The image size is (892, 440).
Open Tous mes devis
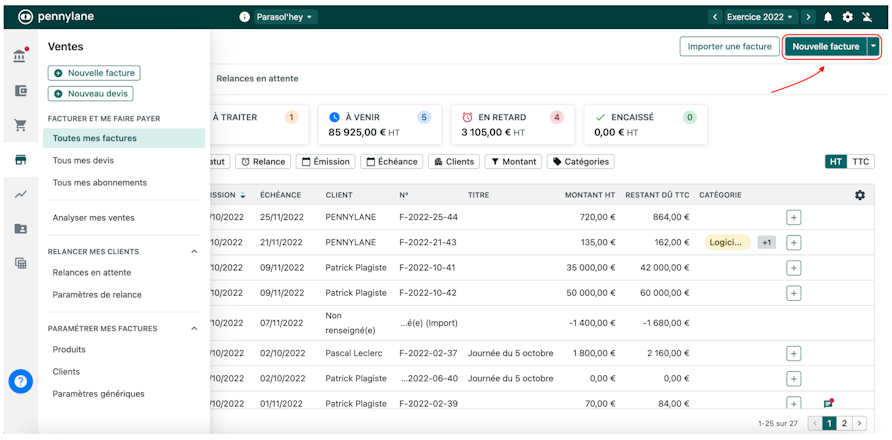83,161
